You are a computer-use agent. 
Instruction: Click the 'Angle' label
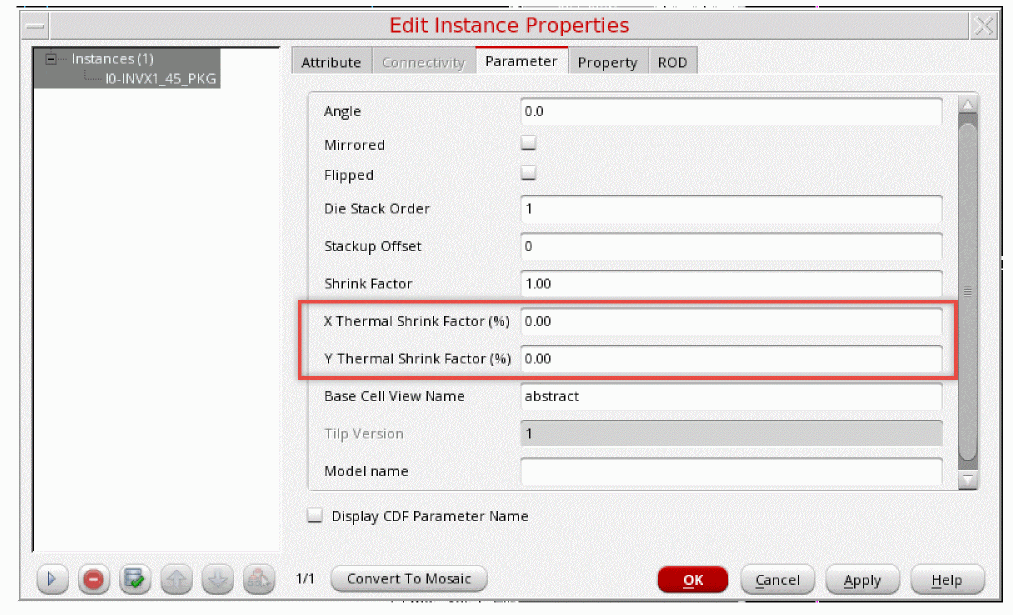(x=342, y=111)
